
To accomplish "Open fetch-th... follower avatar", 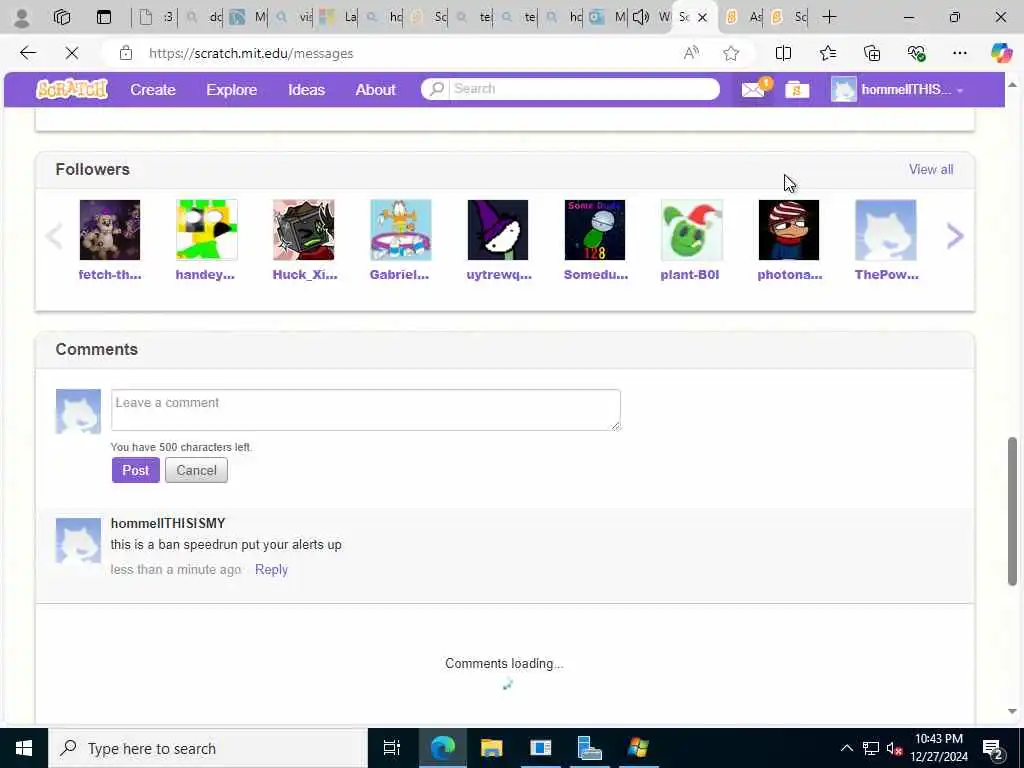I will click(x=110, y=230).
